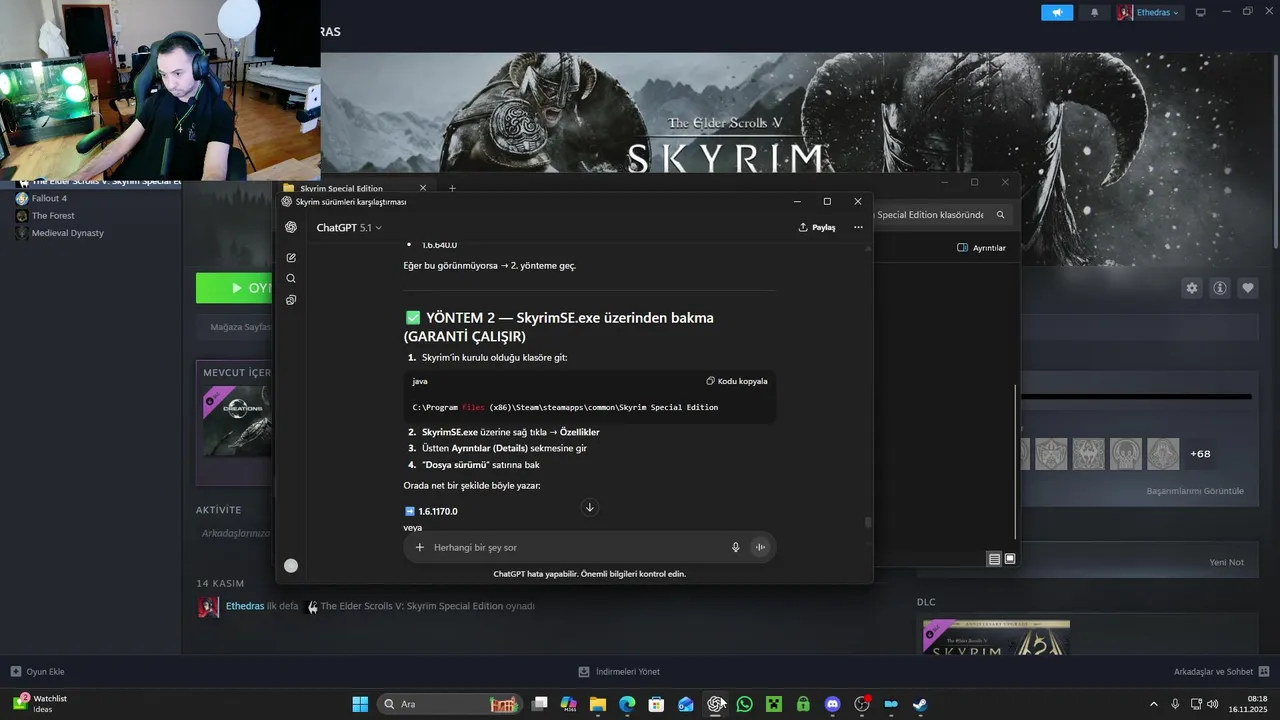Screen dimensions: 1280x720
Task: Click Başarımlarımı Görüntüle link
Action: (x=1195, y=491)
